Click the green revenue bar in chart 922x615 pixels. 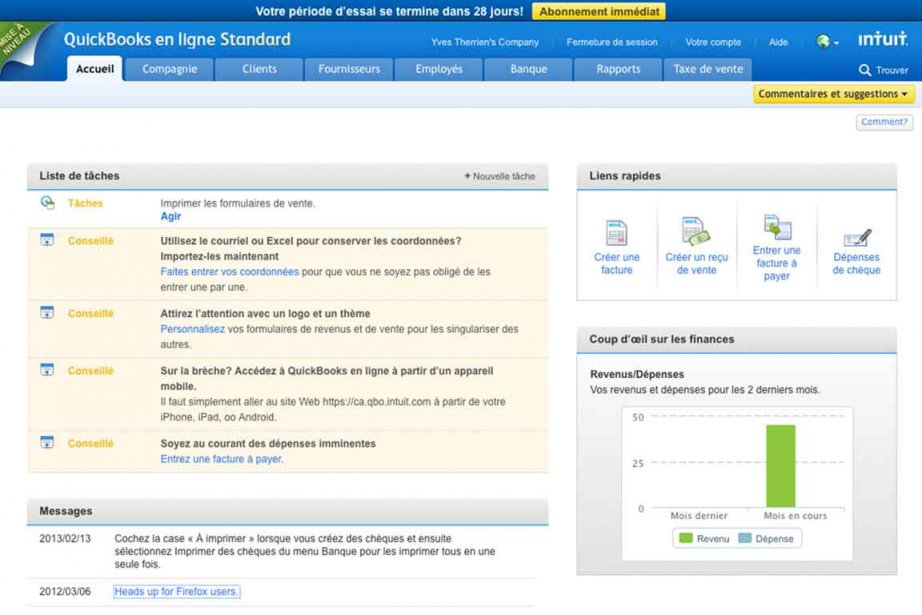click(x=780, y=466)
